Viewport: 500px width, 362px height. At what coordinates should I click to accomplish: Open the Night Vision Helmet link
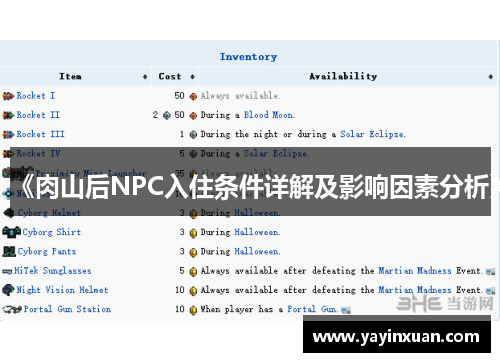click(62, 290)
